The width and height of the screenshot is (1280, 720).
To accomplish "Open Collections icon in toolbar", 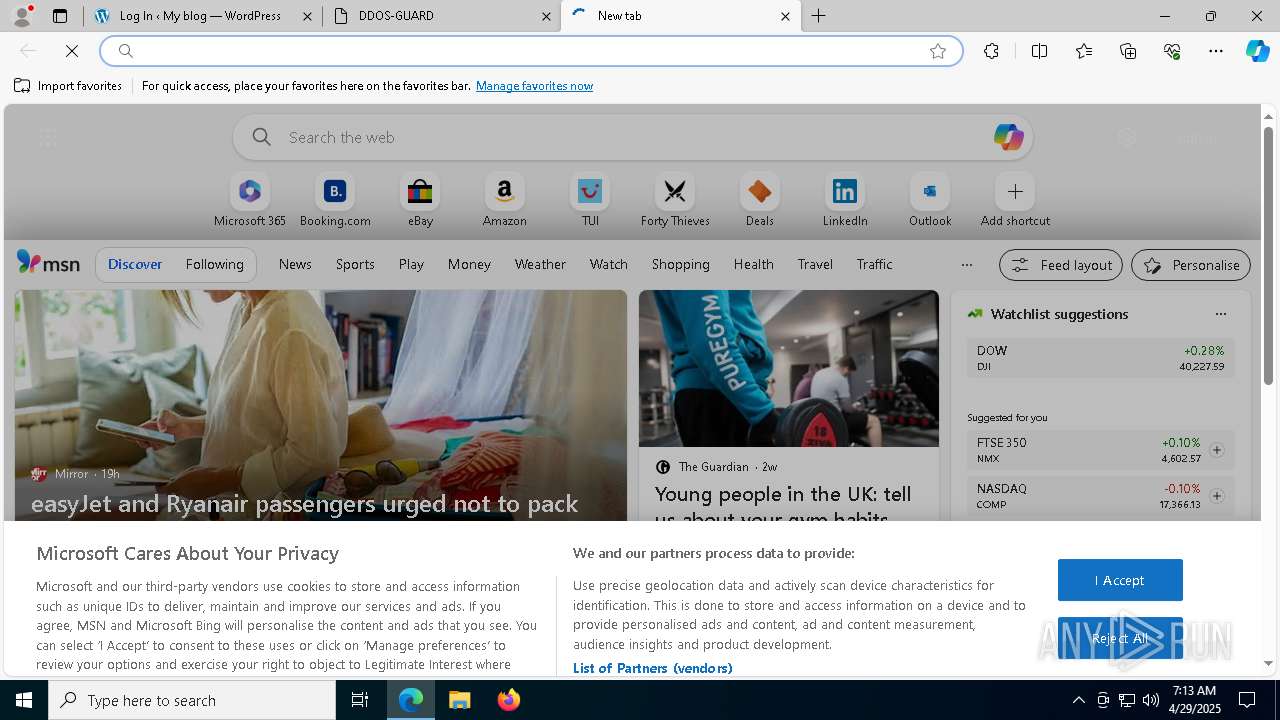I will click(x=1128, y=51).
